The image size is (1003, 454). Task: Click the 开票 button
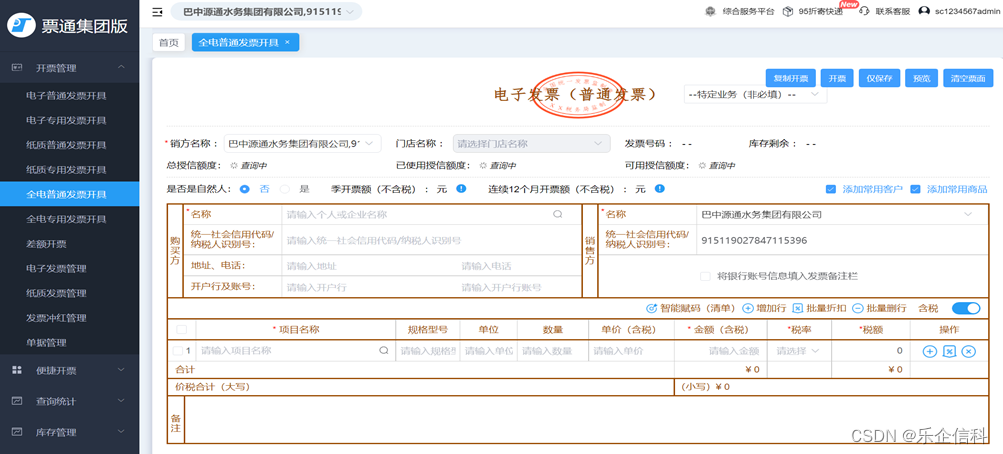837,78
